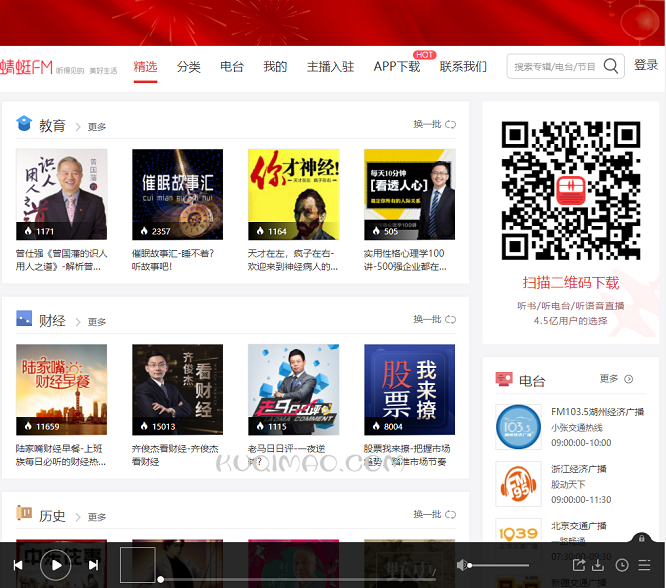Click the FM103.5湖州经济广播 station name

pyautogui.click(x=598, y=411)
